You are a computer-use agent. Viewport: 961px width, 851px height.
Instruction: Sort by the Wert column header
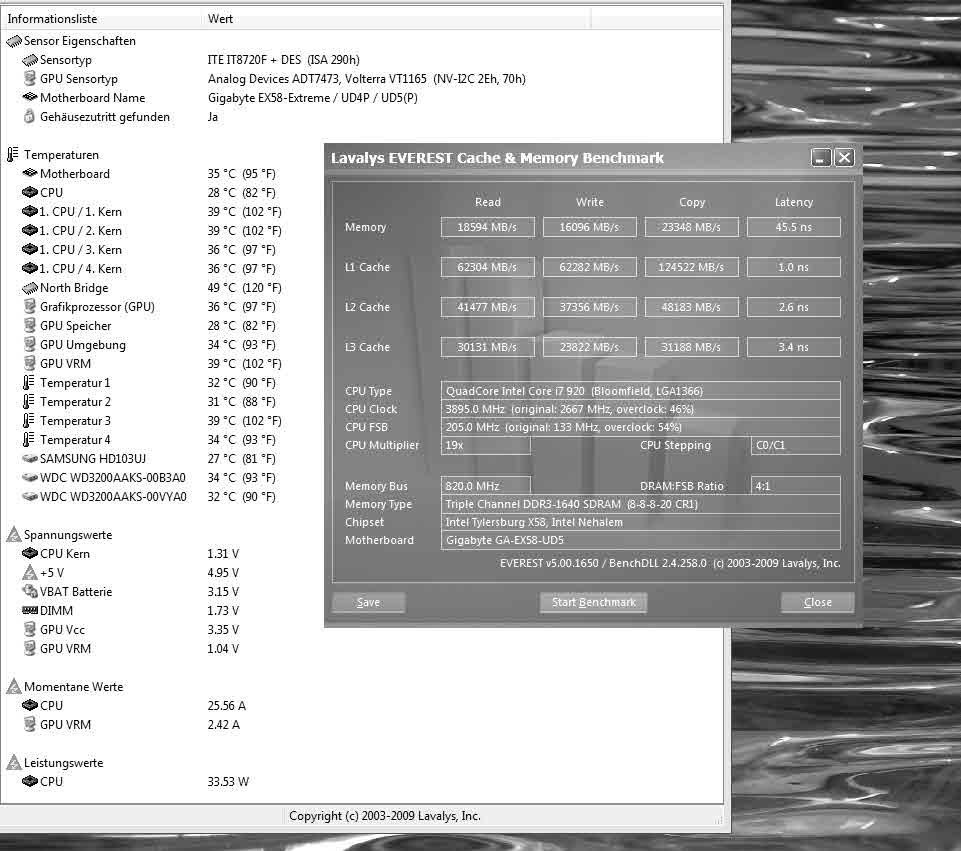(395, 18)
